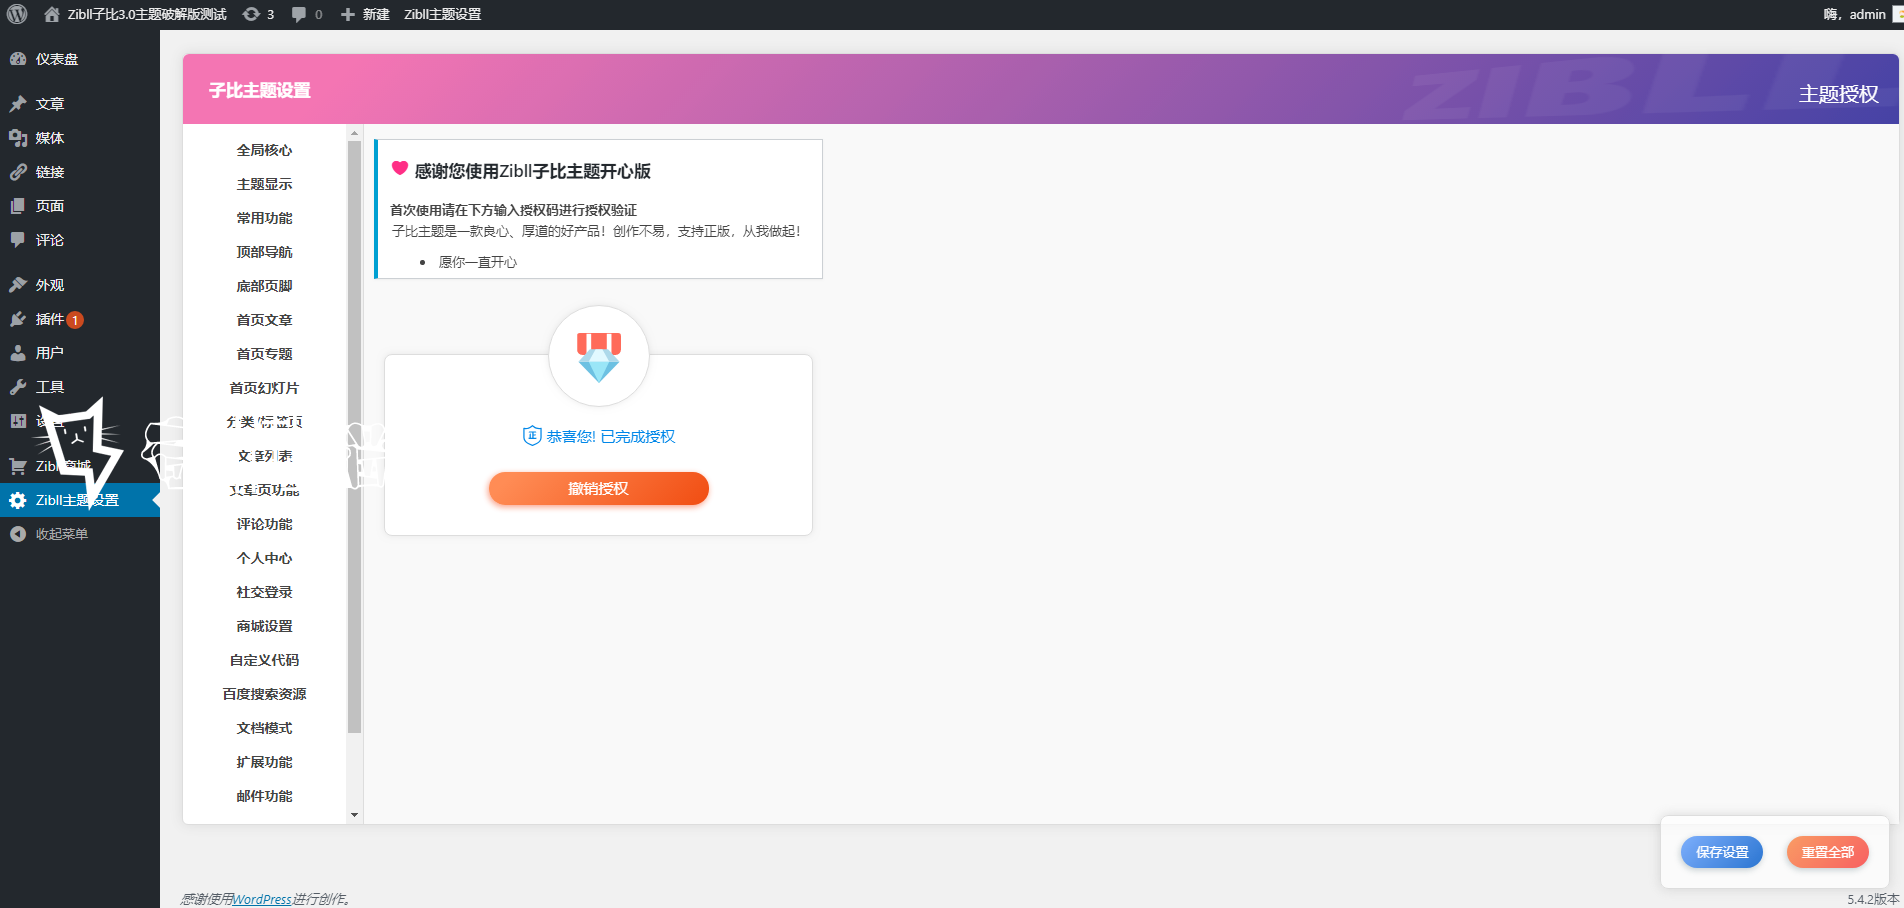Screen dimensions: 1904x908
Task: Select the 邮件功能 settings tab
Action: click(x=265, y=796)
